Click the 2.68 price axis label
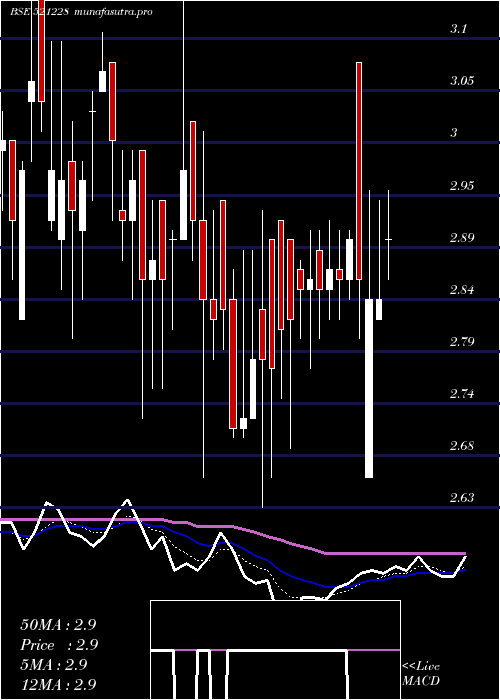Viewport: 500px width, 700px height. pos(462,446)
